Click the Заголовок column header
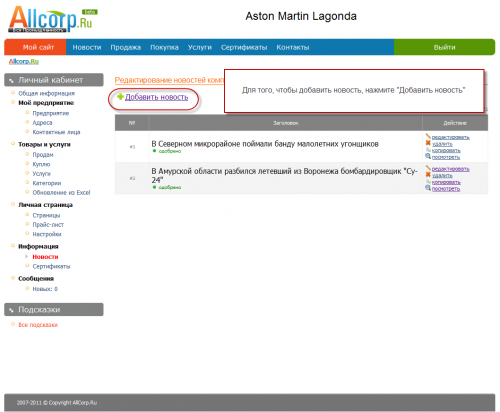The width and height of the screenshot is (500, 412). (286, 123)
